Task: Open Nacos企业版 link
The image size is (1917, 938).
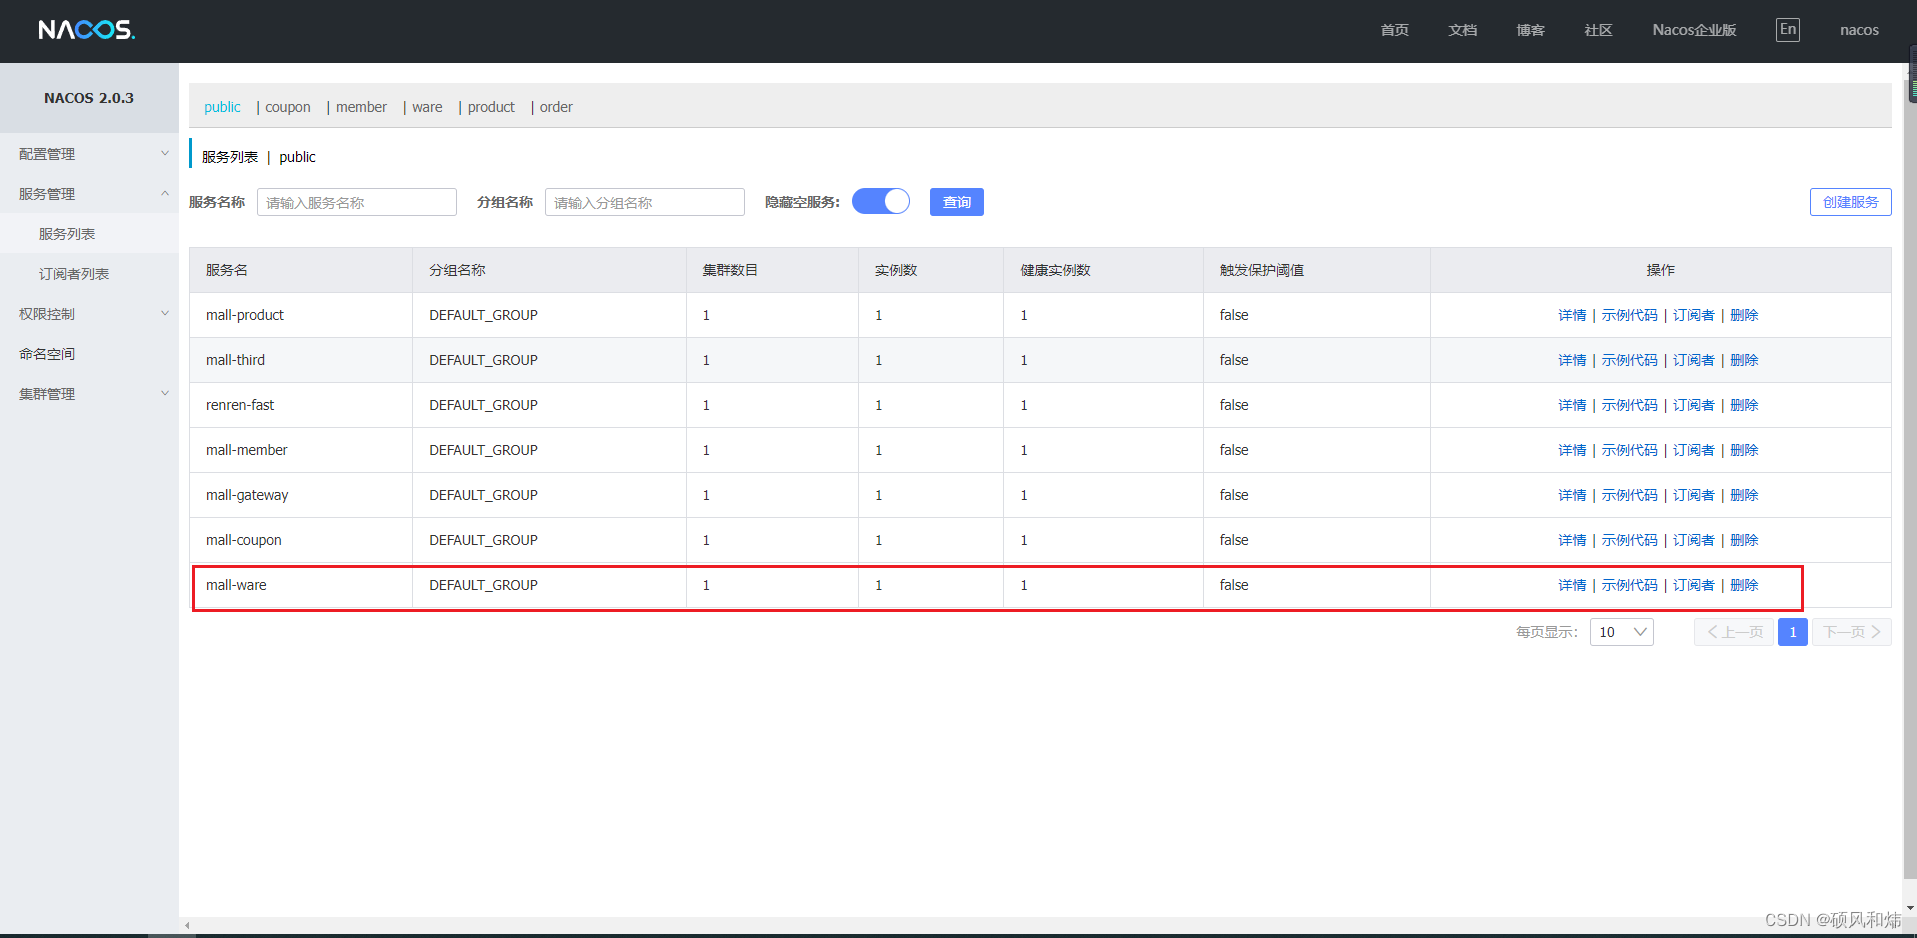Action: tap(1694, 30)
